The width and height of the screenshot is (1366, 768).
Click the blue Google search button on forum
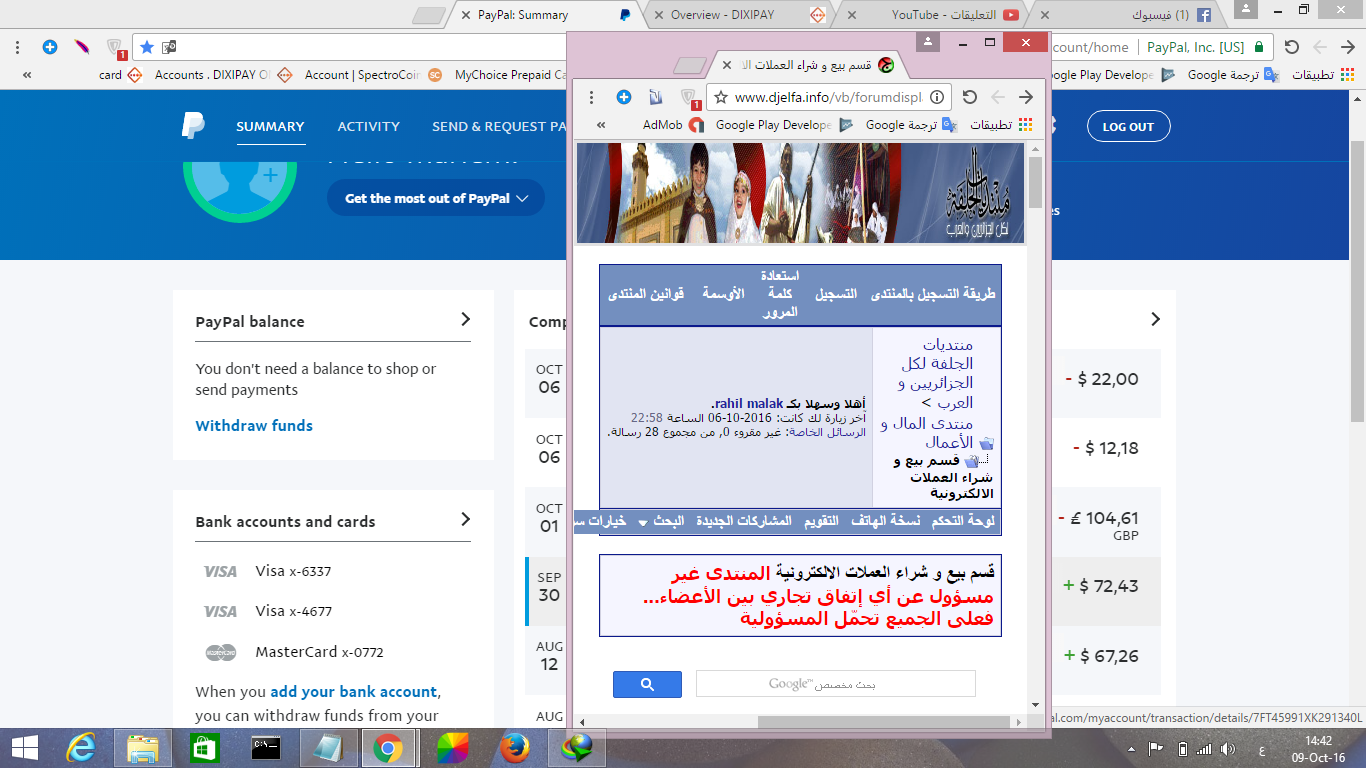pos(647,684)
